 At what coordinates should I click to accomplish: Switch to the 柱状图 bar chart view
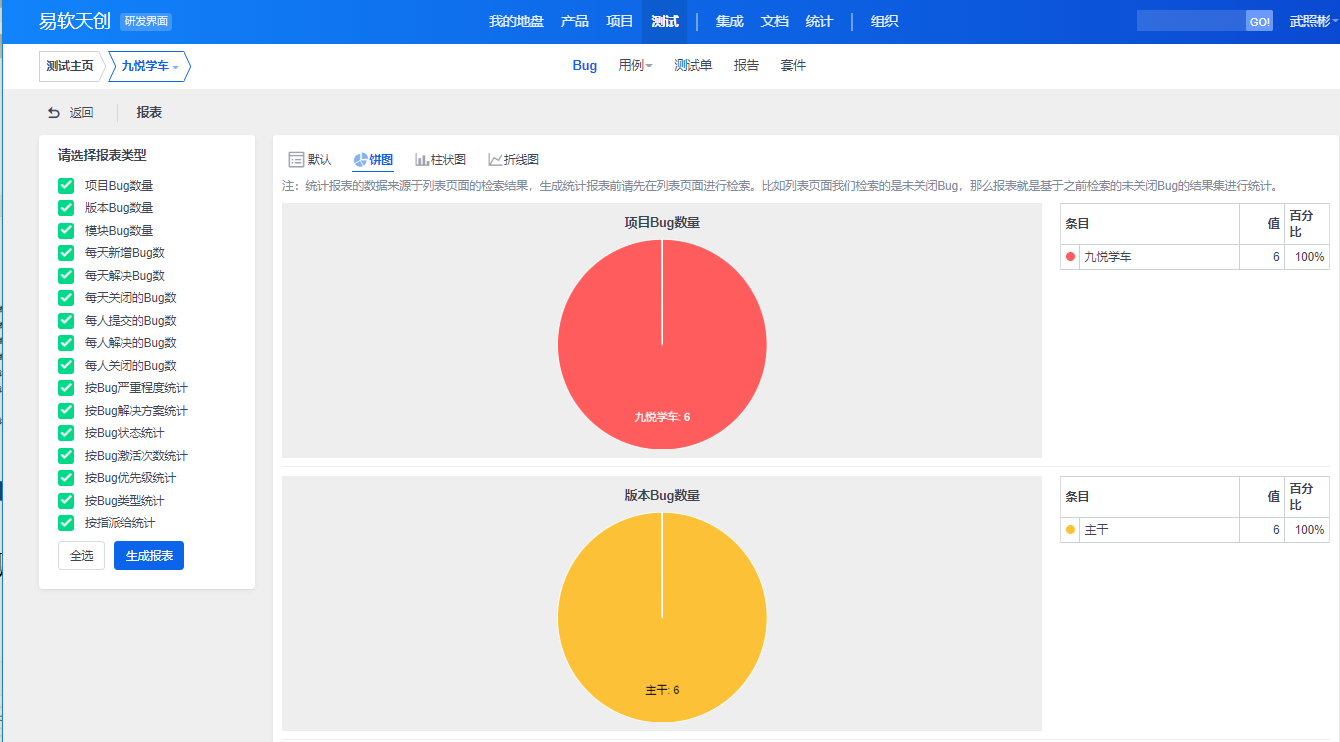(x=440, y=160)
